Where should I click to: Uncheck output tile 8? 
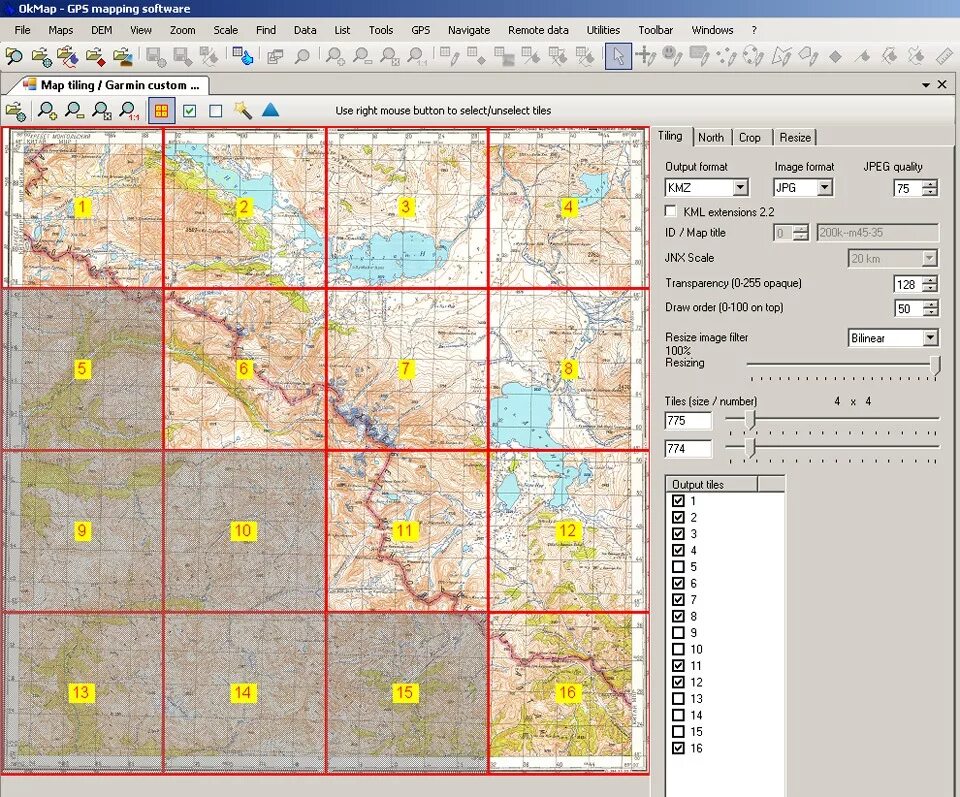click(x=678, y=616)
